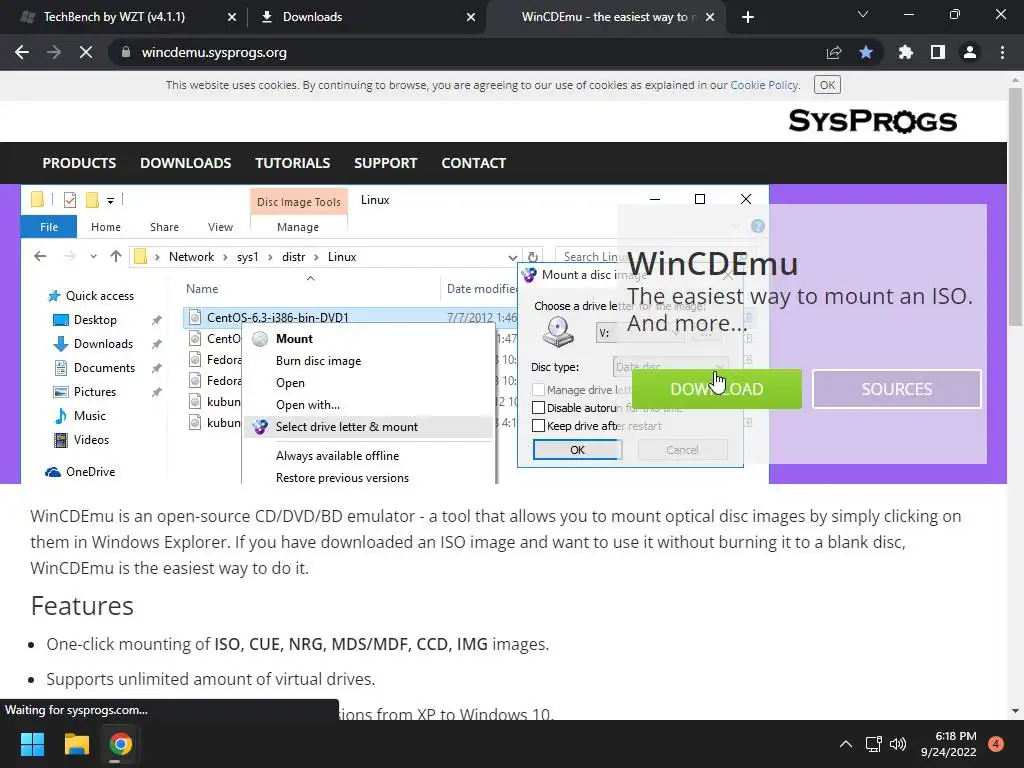Click OK in Mount a disc image dialog
Viewport: 1024px width, 768px height.
coord(577,450)
